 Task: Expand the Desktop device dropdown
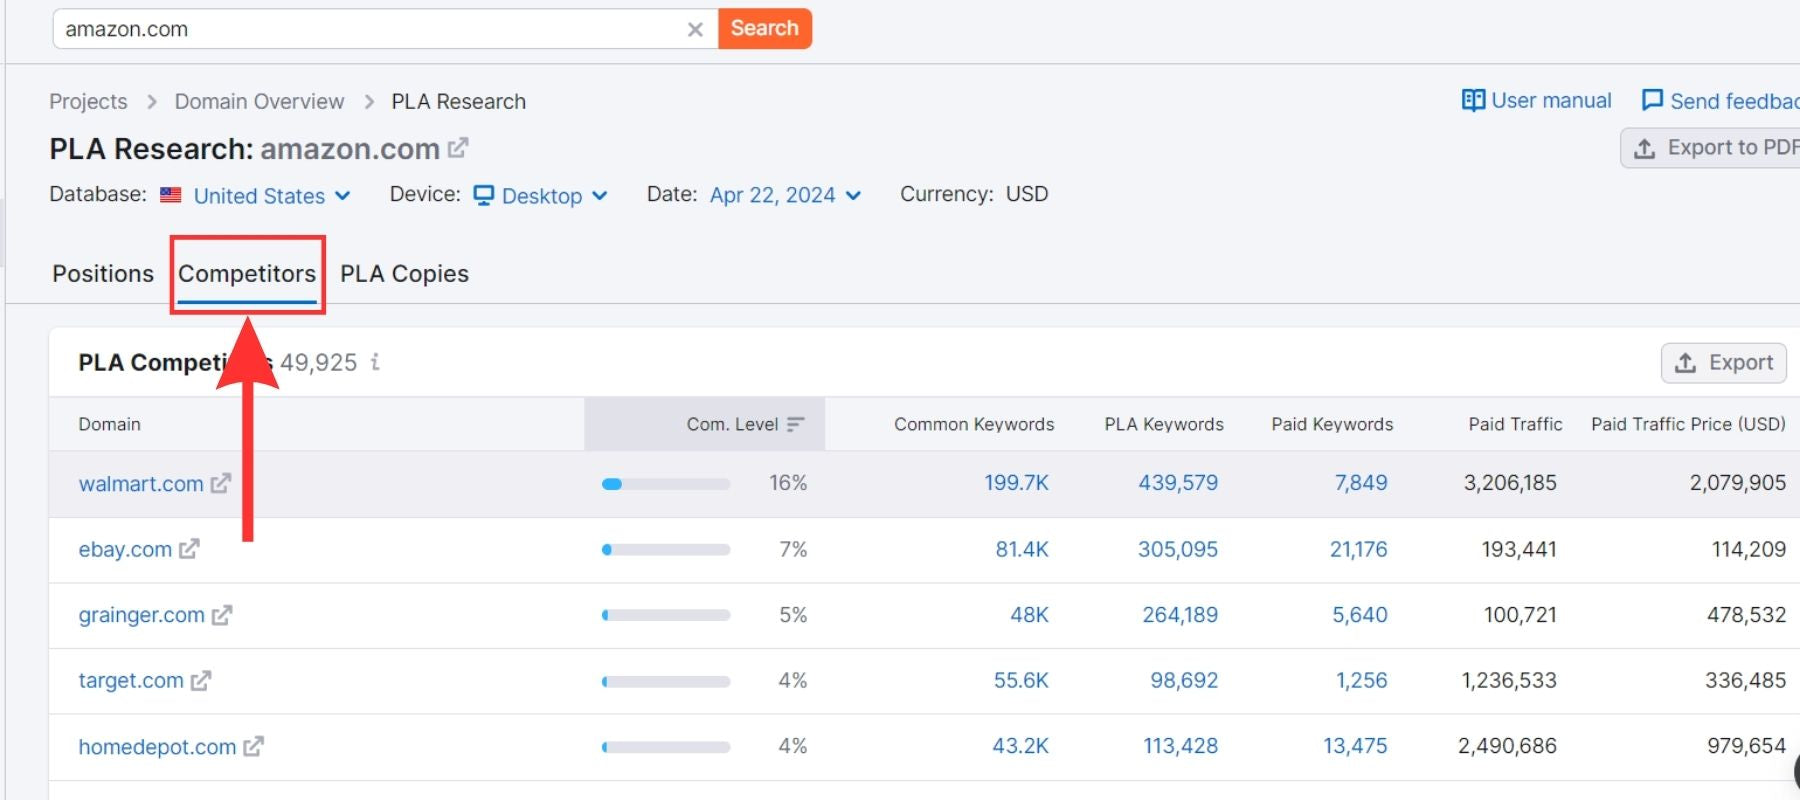[554, 196]
